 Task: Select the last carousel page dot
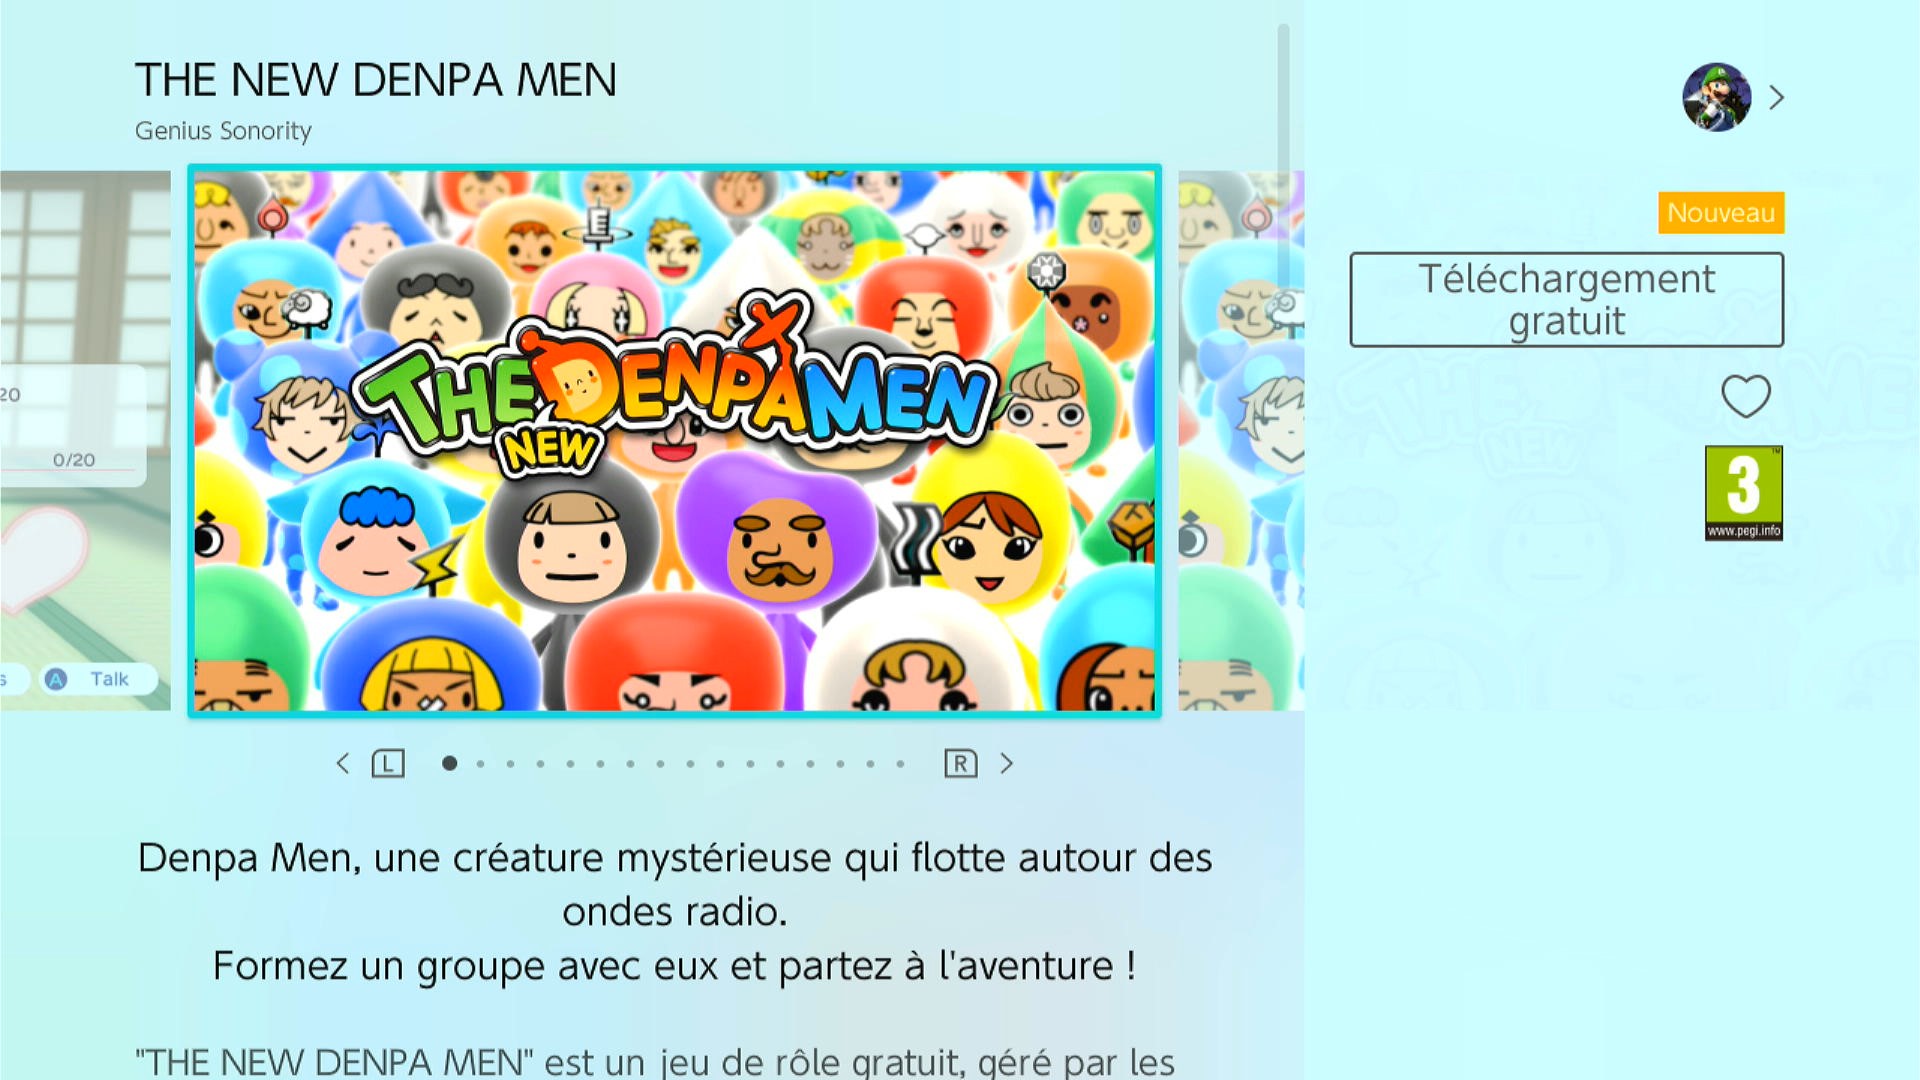[x=901, y=764]
